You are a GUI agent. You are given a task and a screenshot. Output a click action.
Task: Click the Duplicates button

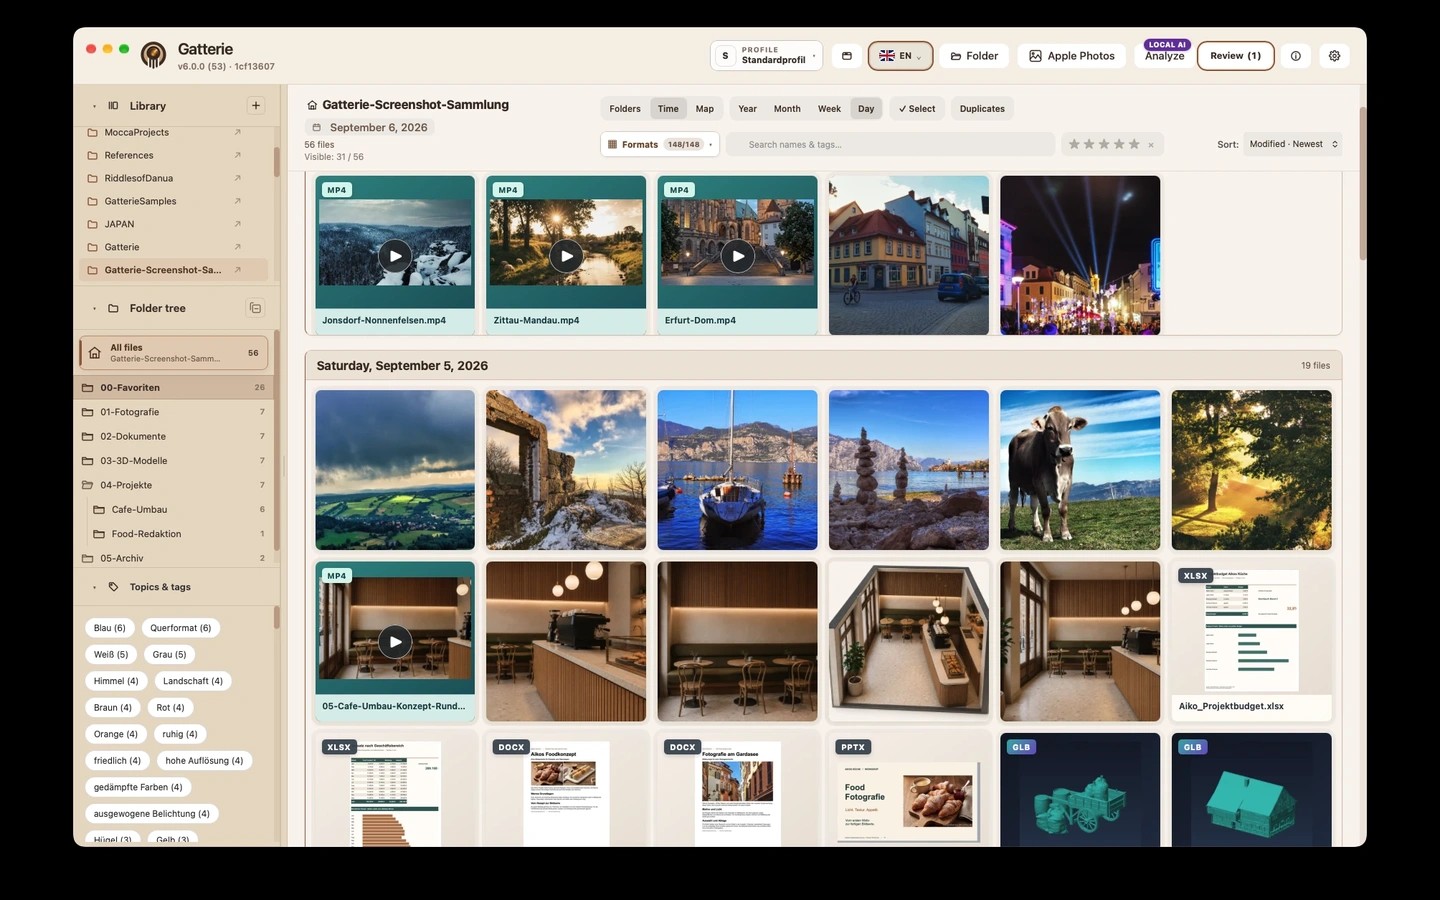pos(982,109)
